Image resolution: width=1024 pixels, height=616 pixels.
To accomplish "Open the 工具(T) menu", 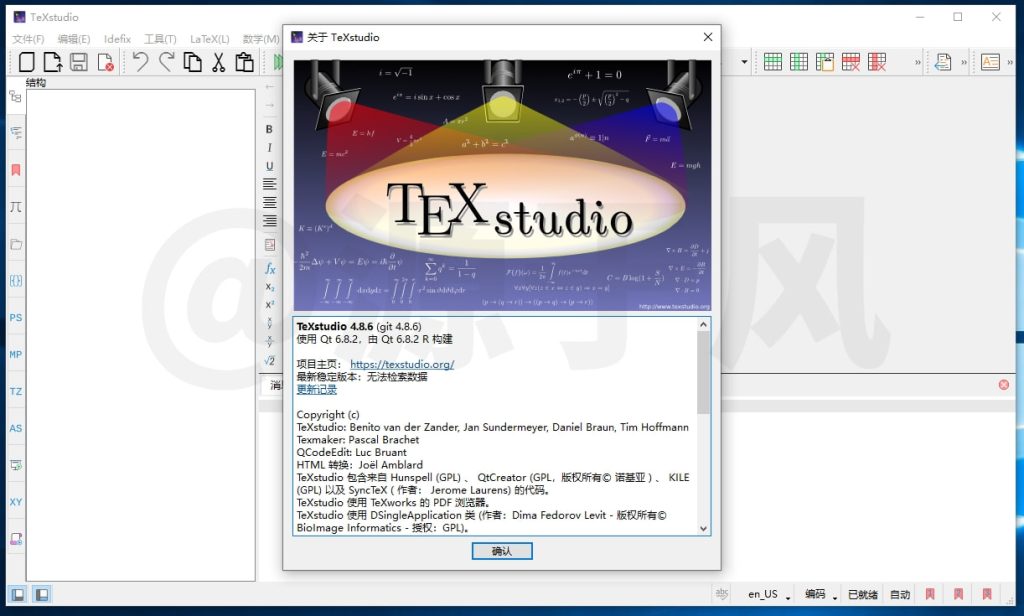I will pyautogui.click(x=160, y=39).
